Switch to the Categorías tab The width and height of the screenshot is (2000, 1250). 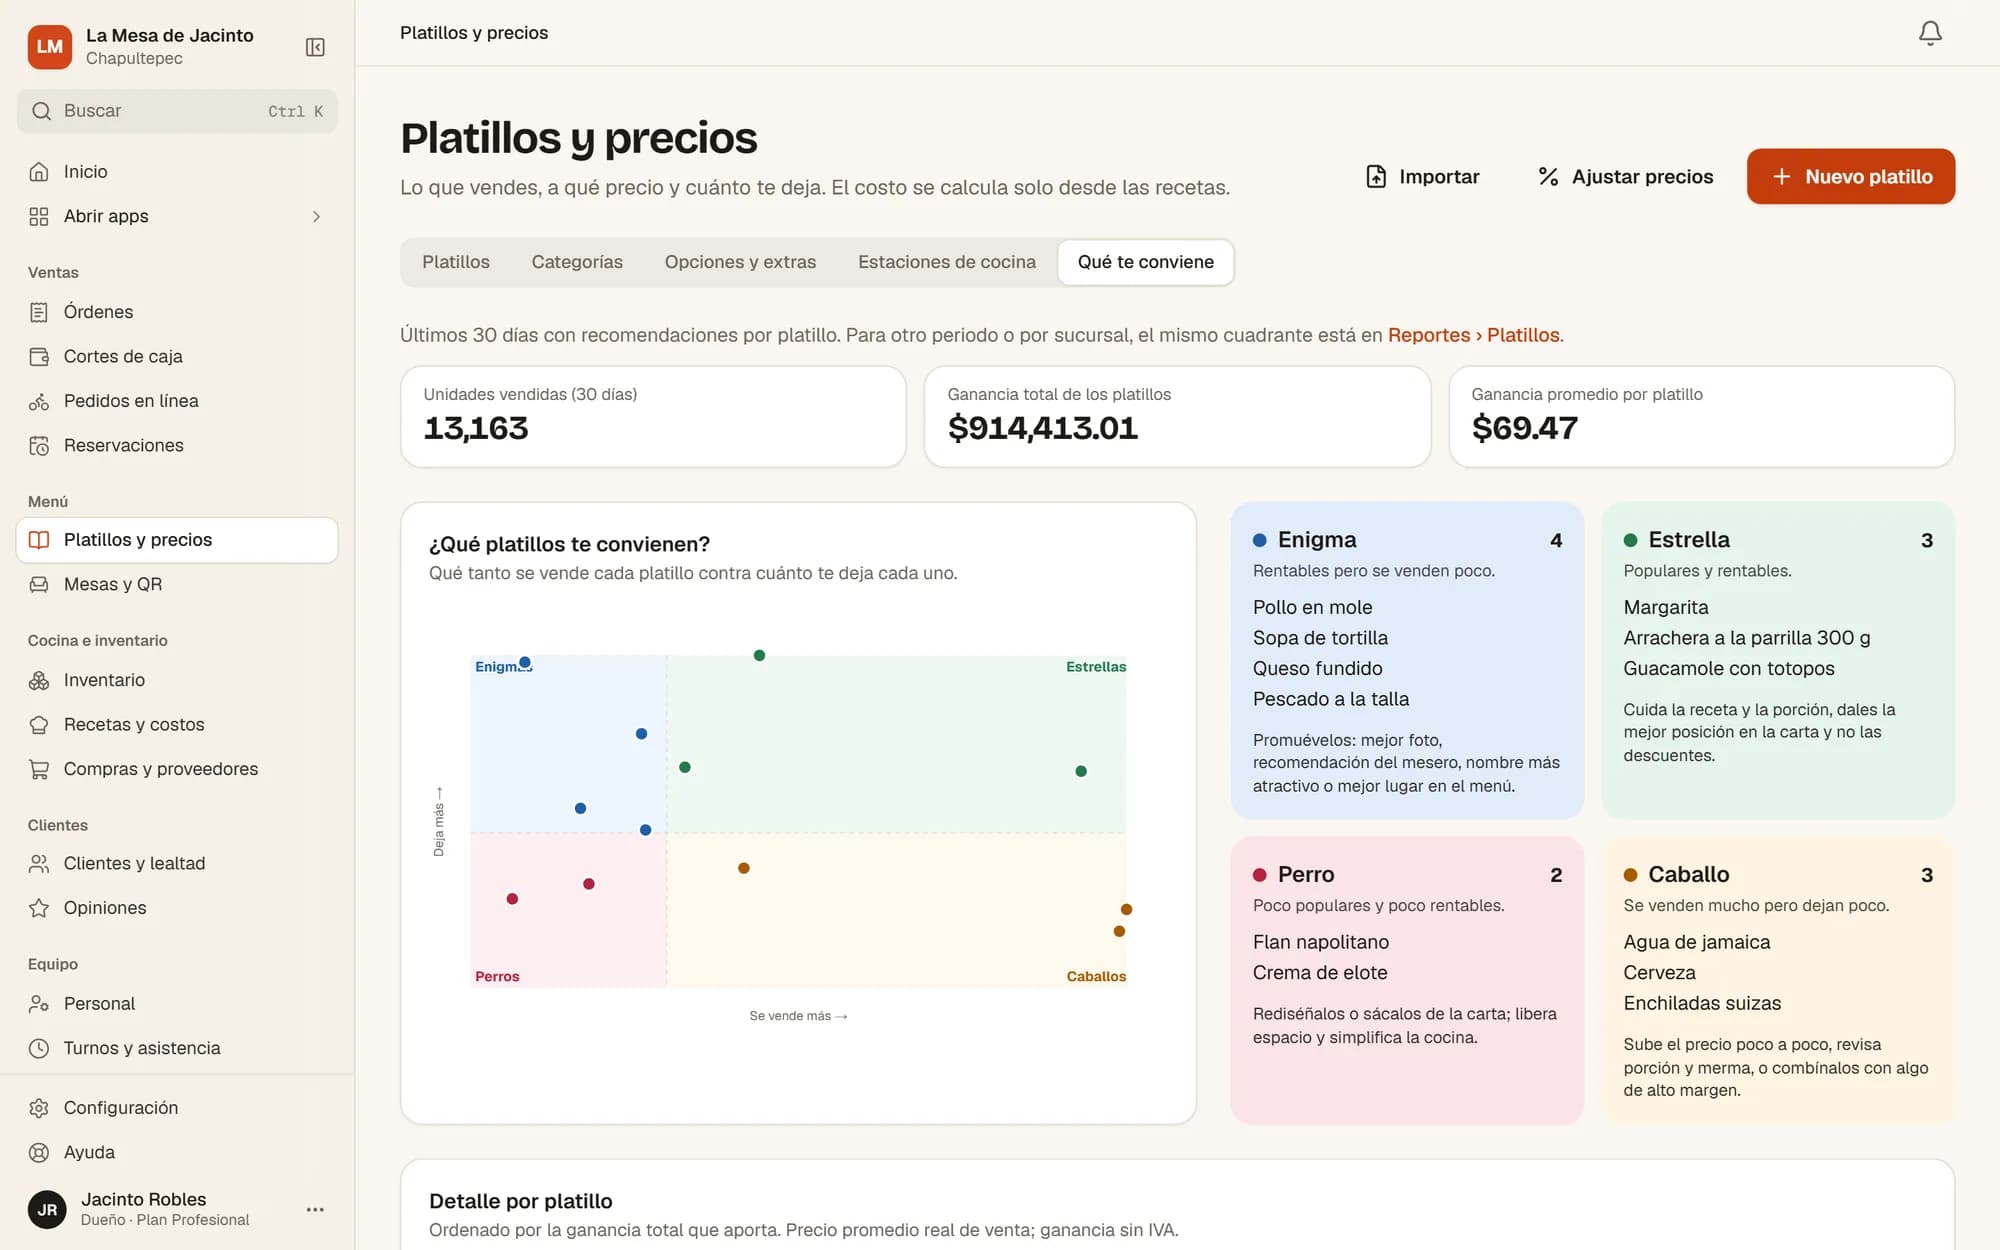[577, 262]
